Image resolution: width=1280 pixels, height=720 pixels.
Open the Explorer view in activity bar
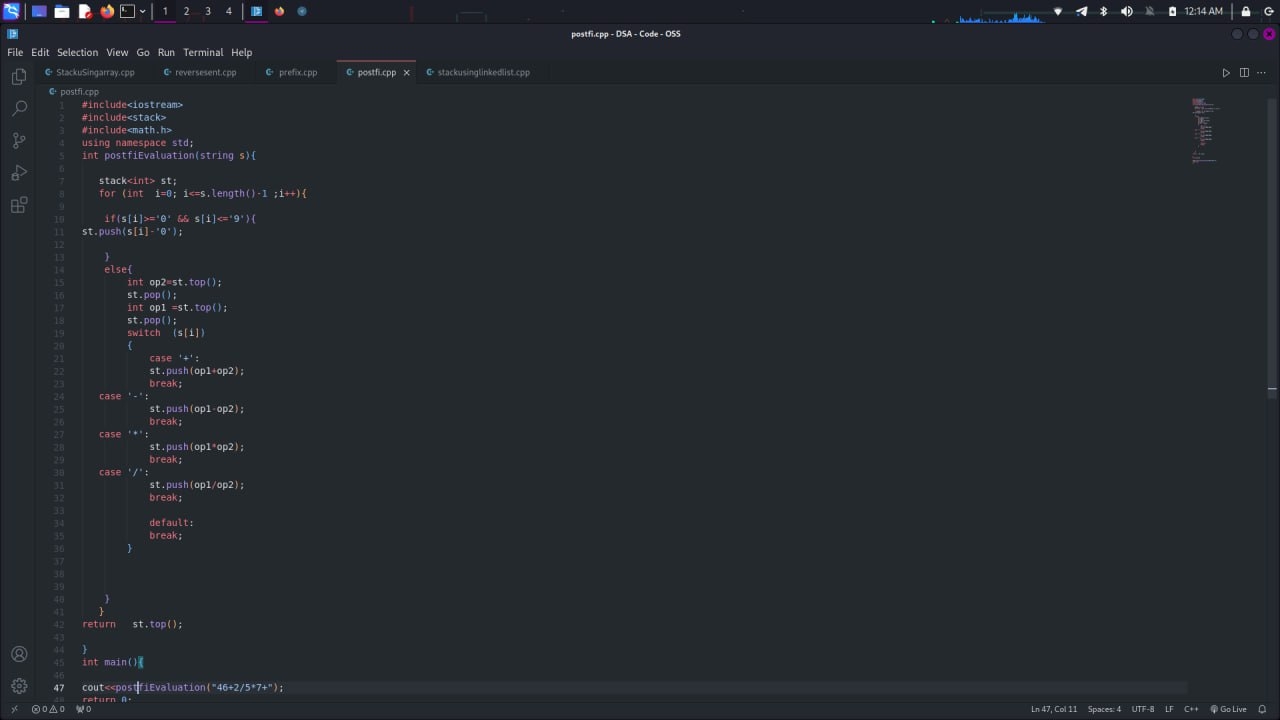[19, 77]
